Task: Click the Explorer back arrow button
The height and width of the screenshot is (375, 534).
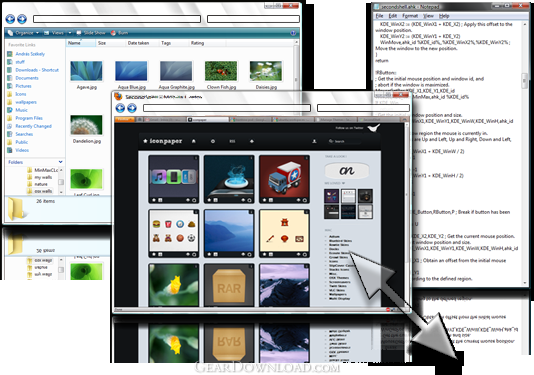Action: (10, 19)
